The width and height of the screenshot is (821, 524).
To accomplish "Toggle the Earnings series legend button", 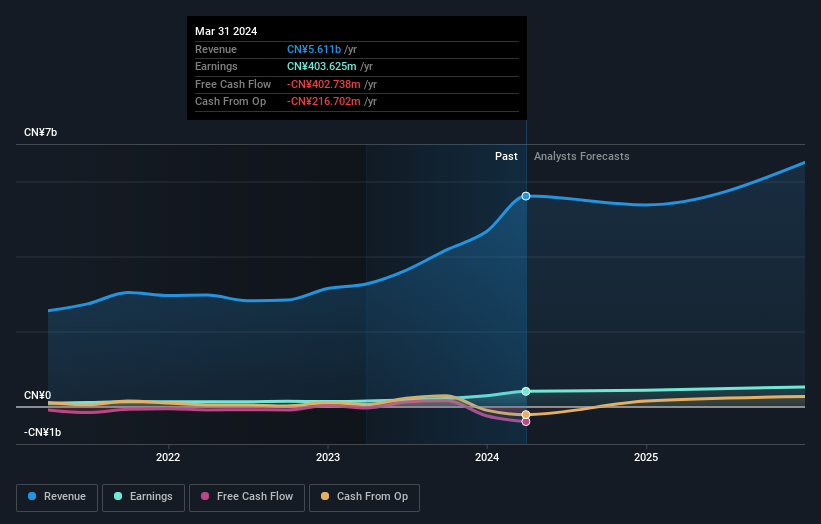I will pos(143,497).
